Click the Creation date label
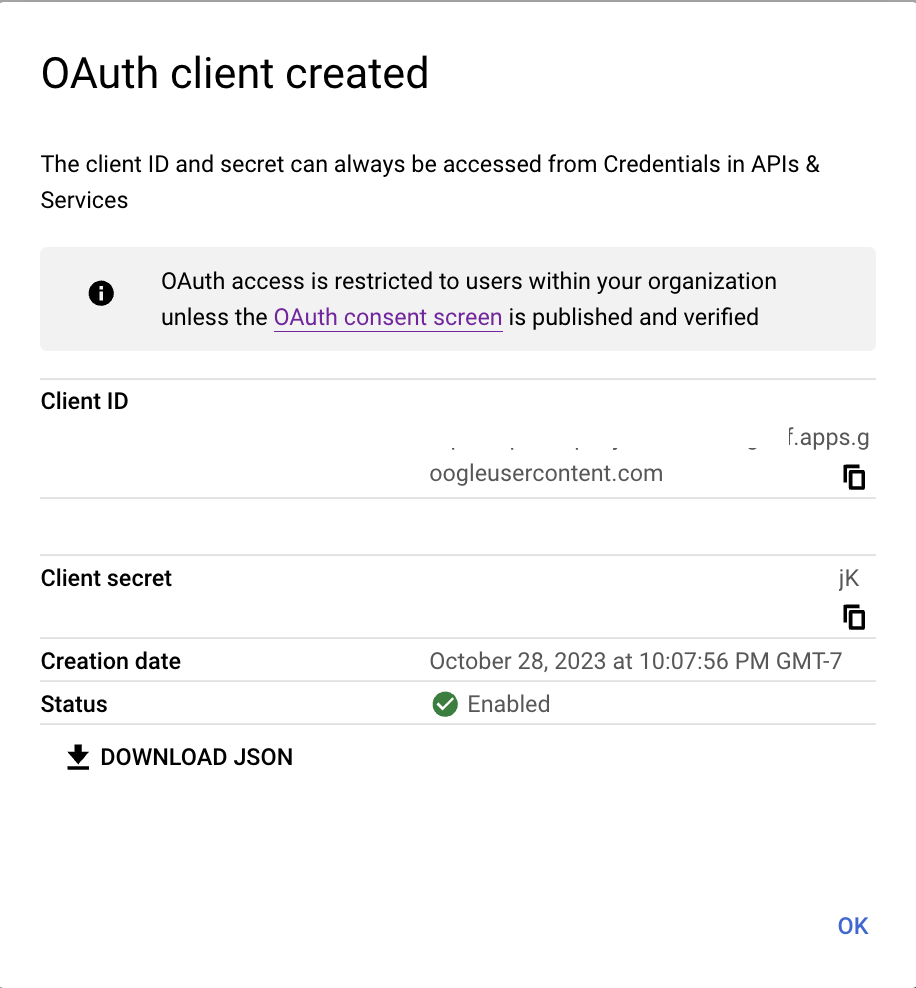 coord(111,661)
